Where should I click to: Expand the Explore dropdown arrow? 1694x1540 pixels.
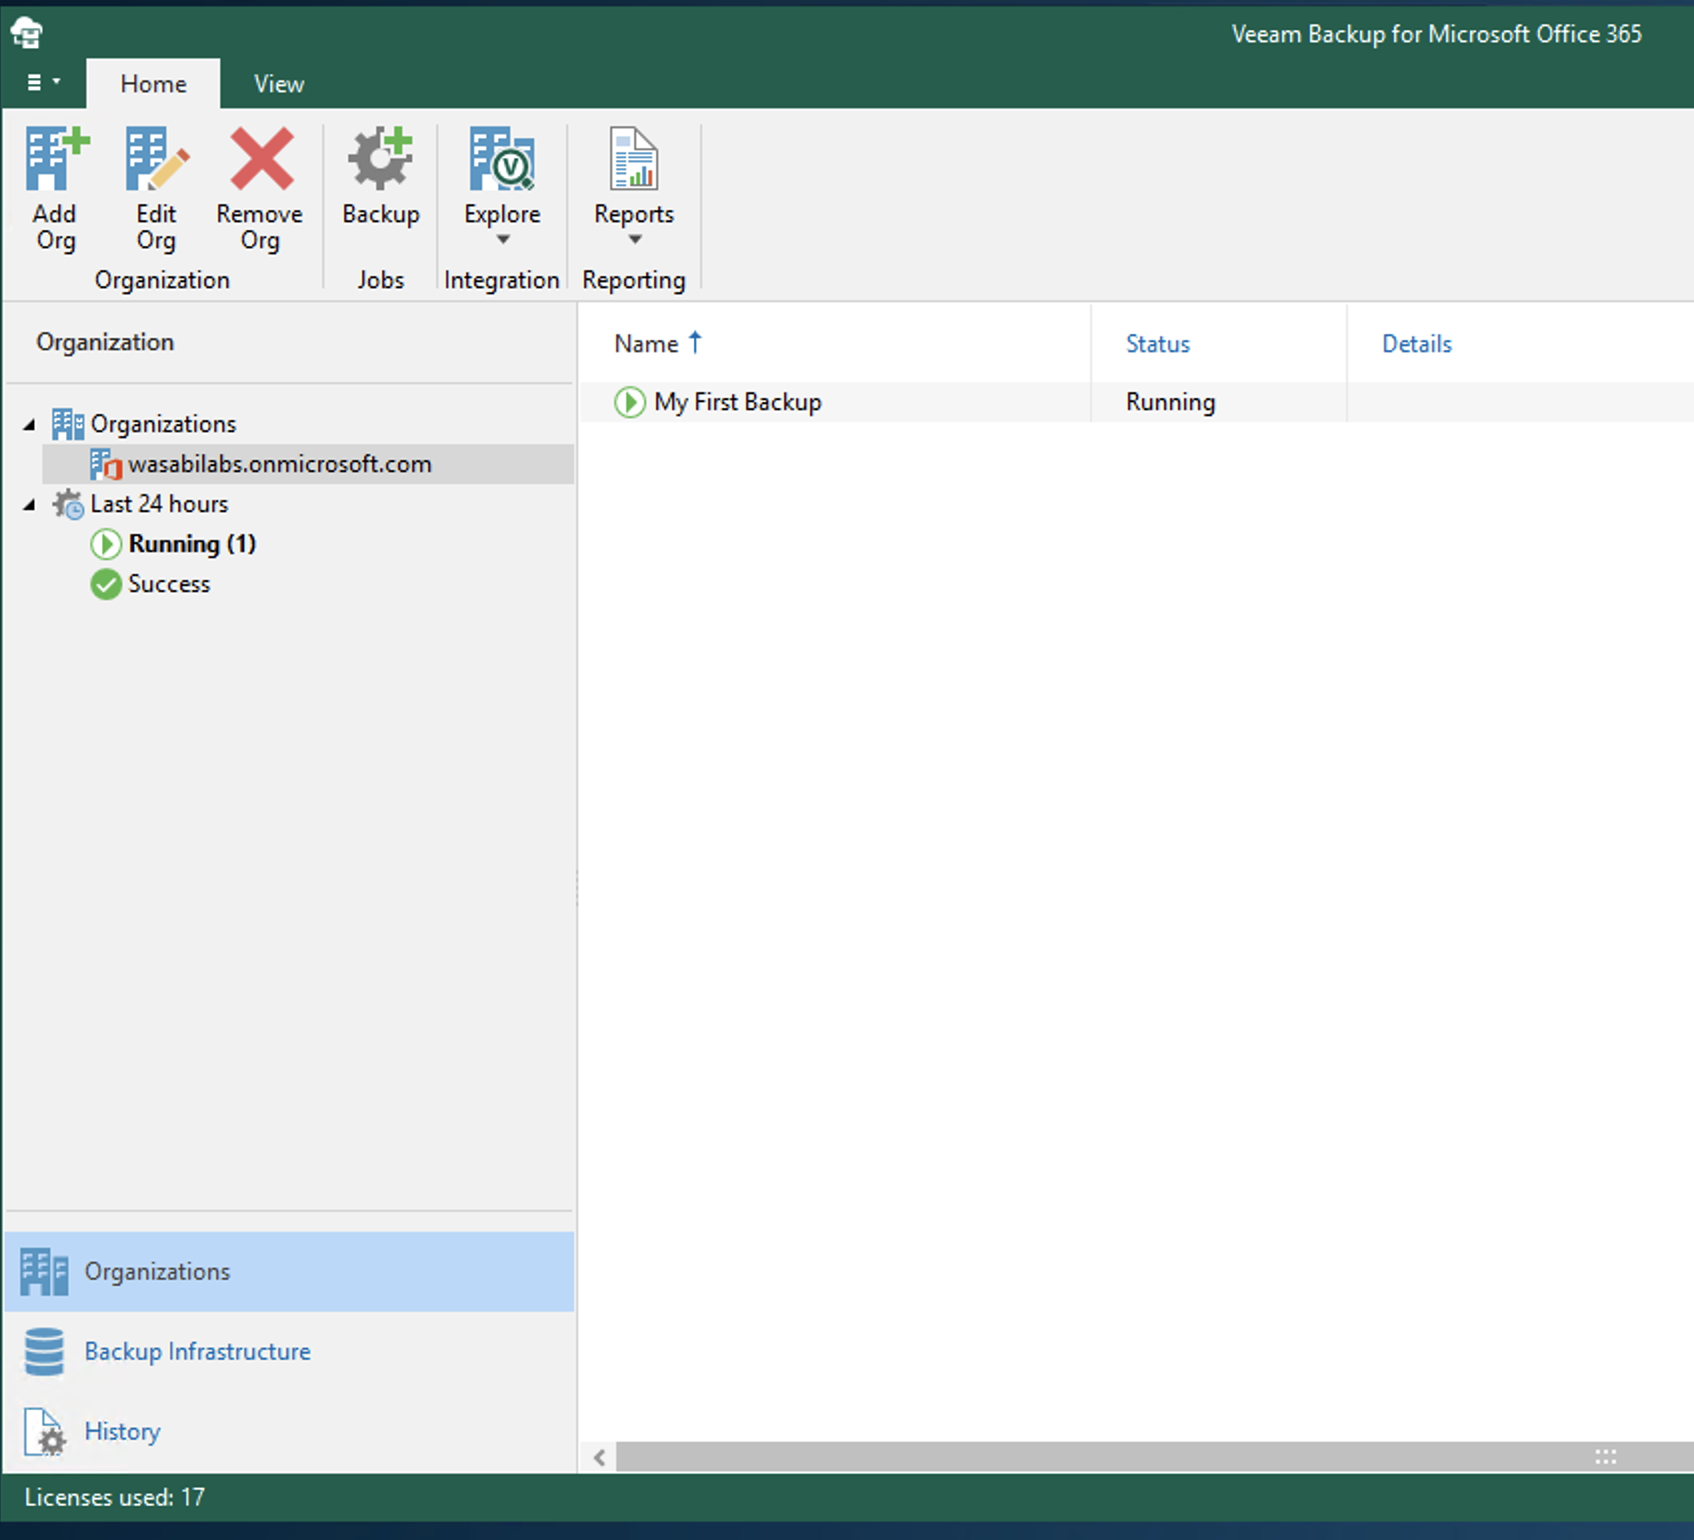coord(503,239)
